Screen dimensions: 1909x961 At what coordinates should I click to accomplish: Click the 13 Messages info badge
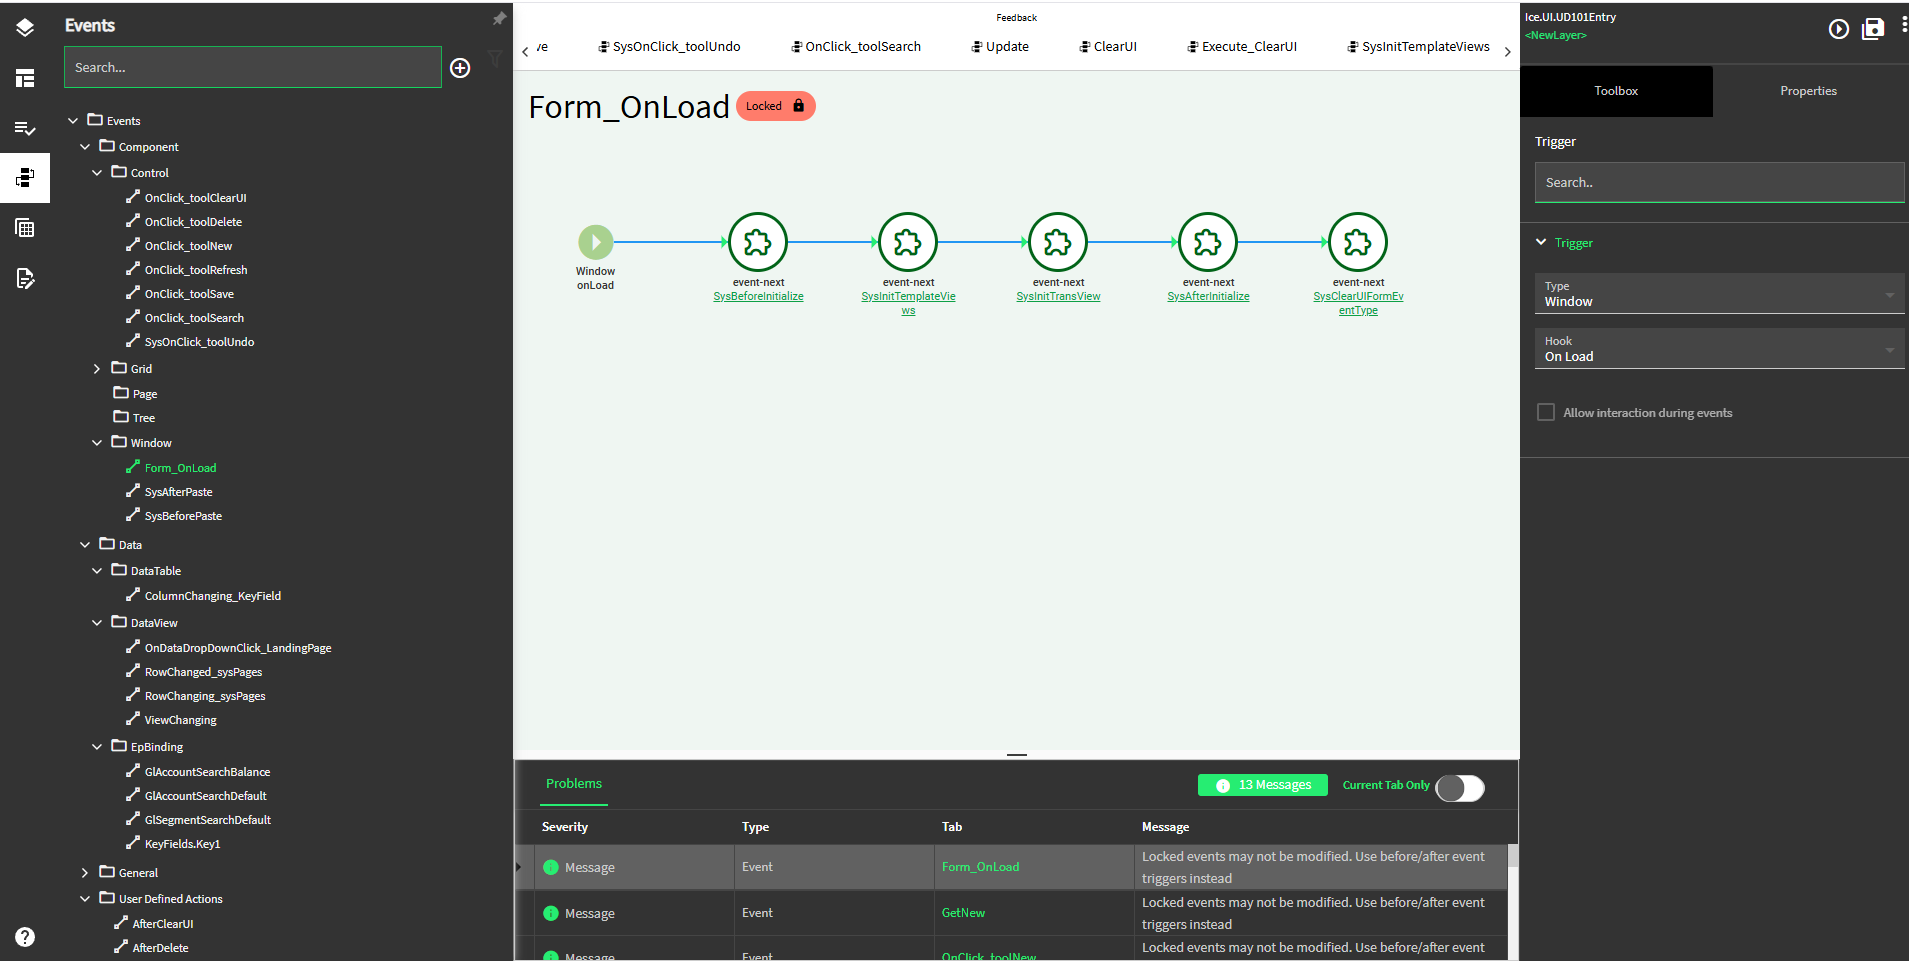coord(1263,785)
